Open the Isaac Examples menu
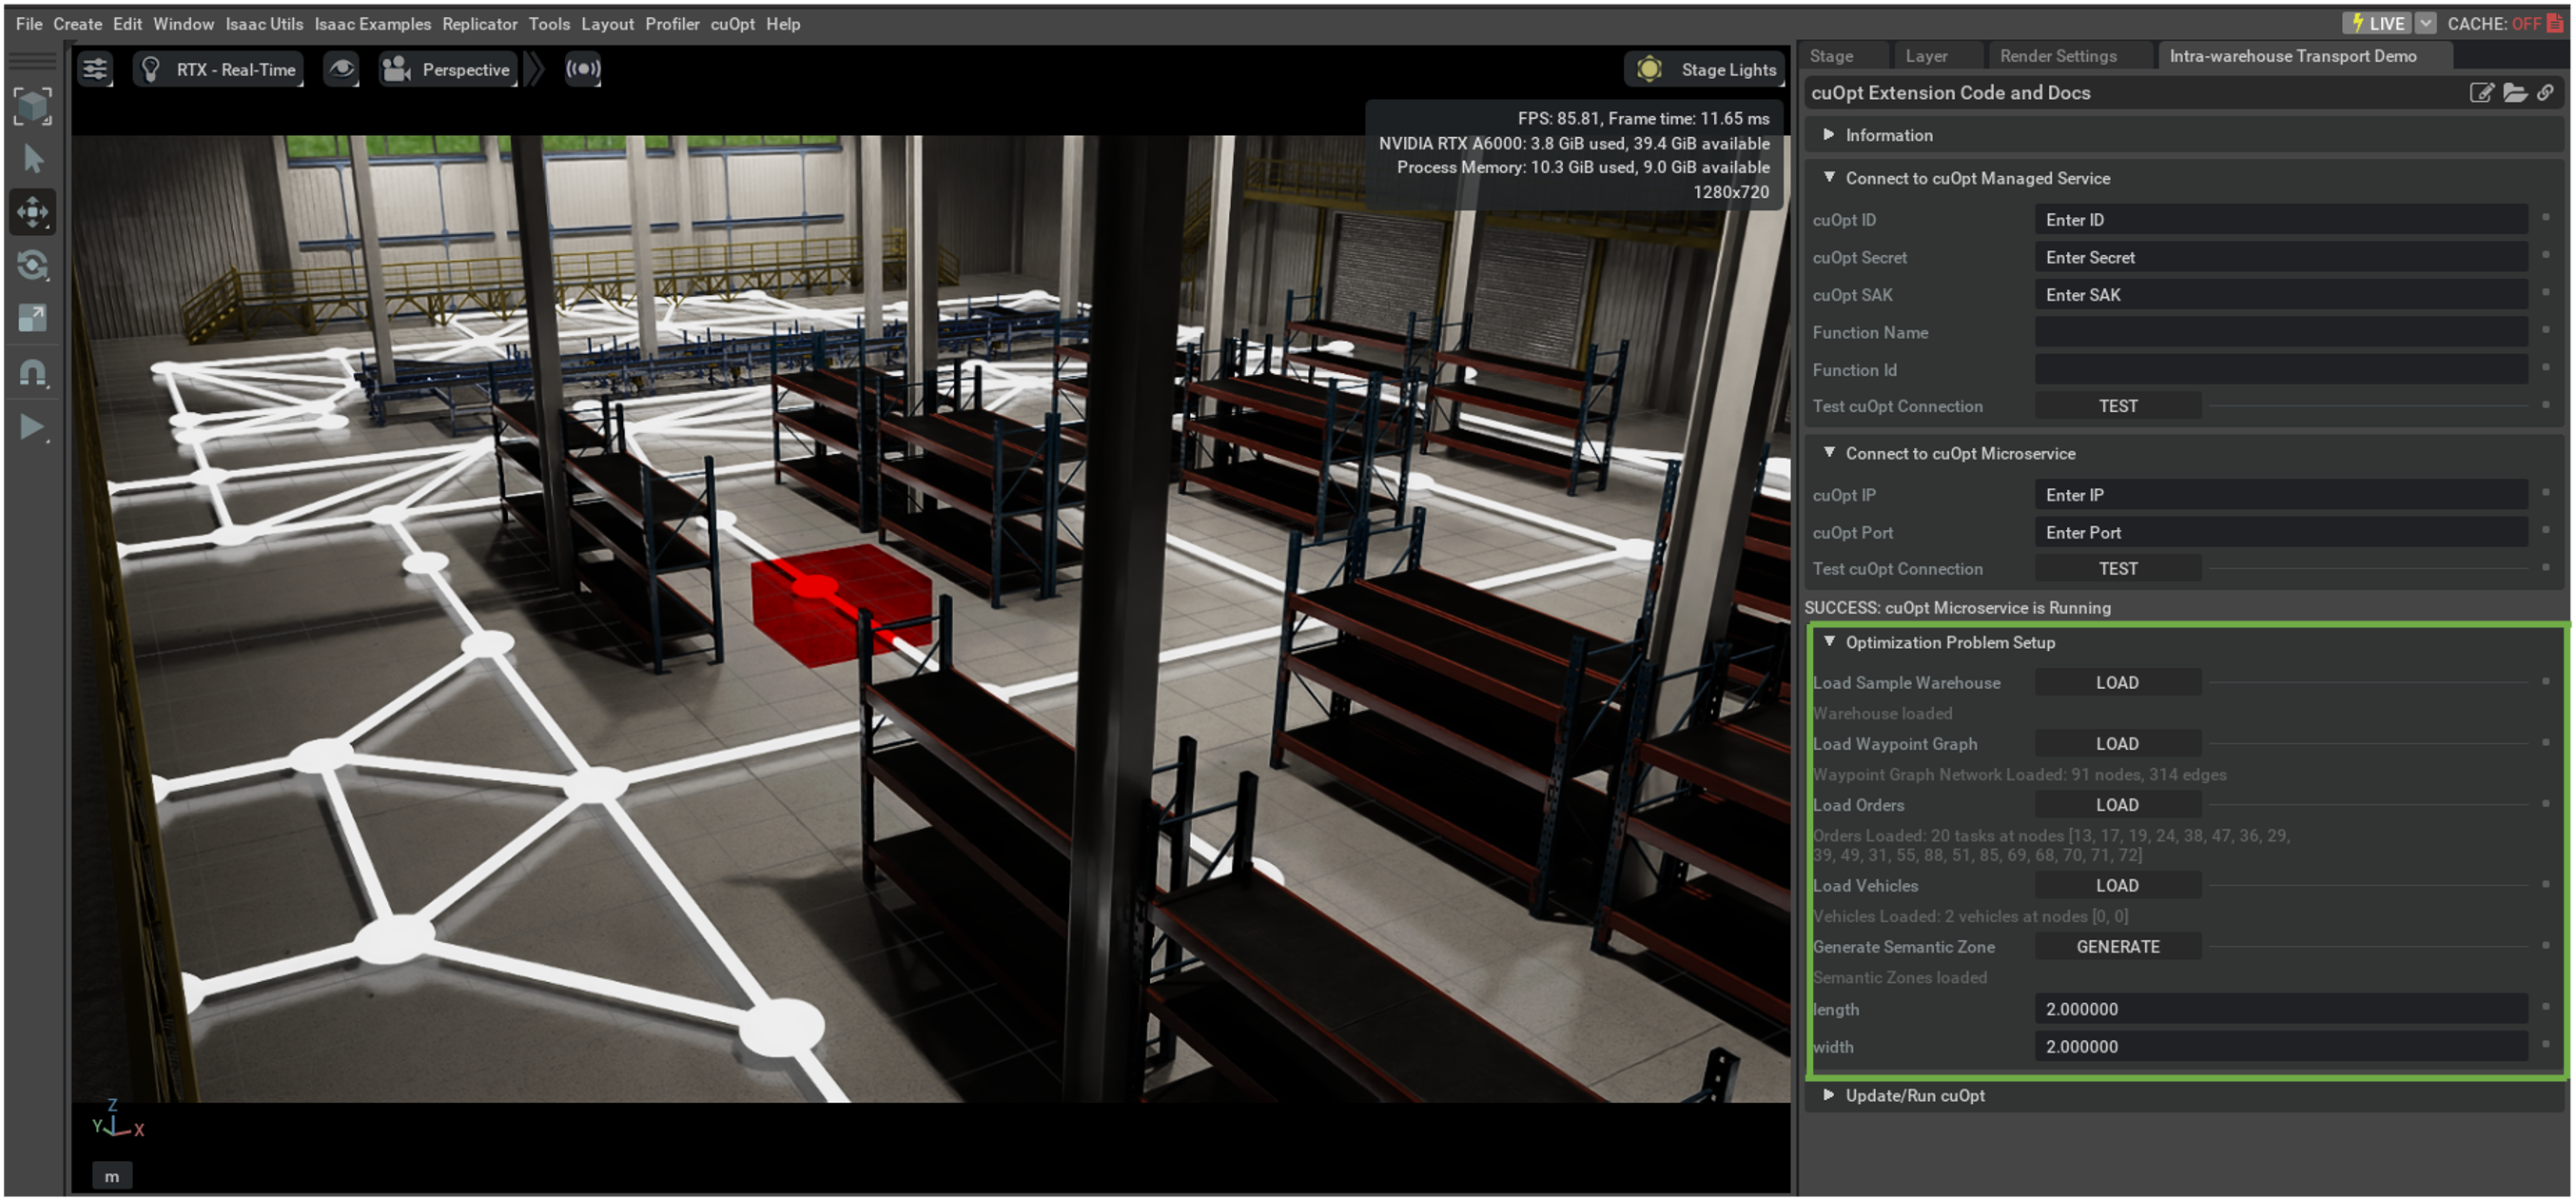The height and width of the screenshot is (1199, 2576). click(372, 23)
